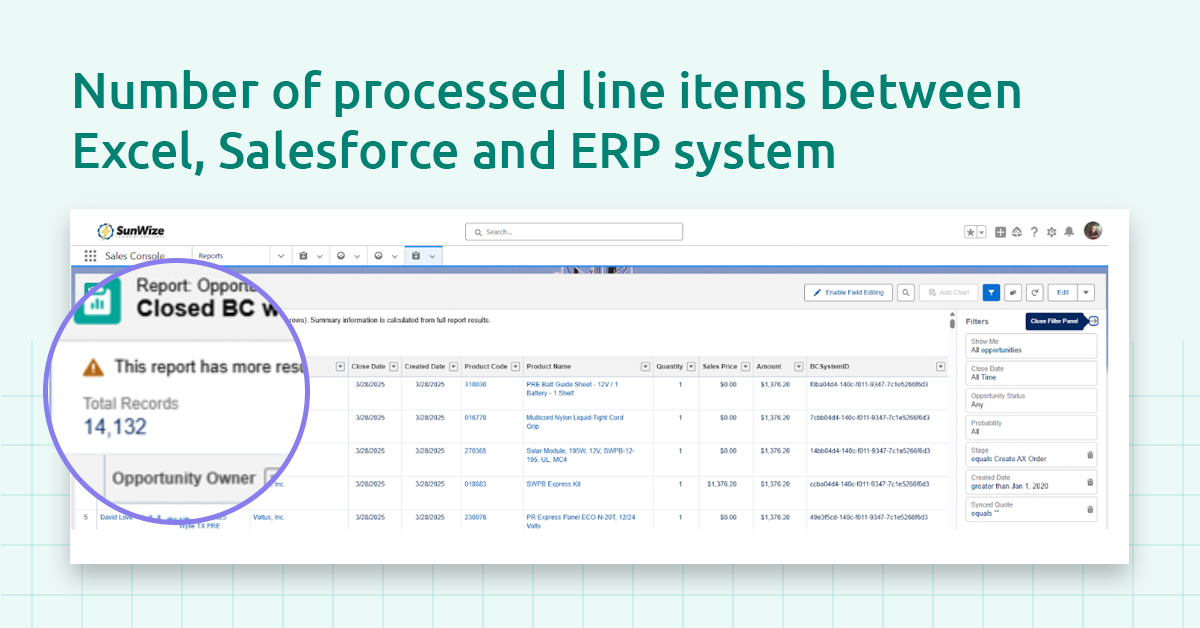Open the Favorites star icon
This screenshot has height=628, width=1200.
[x=970, y=232]
